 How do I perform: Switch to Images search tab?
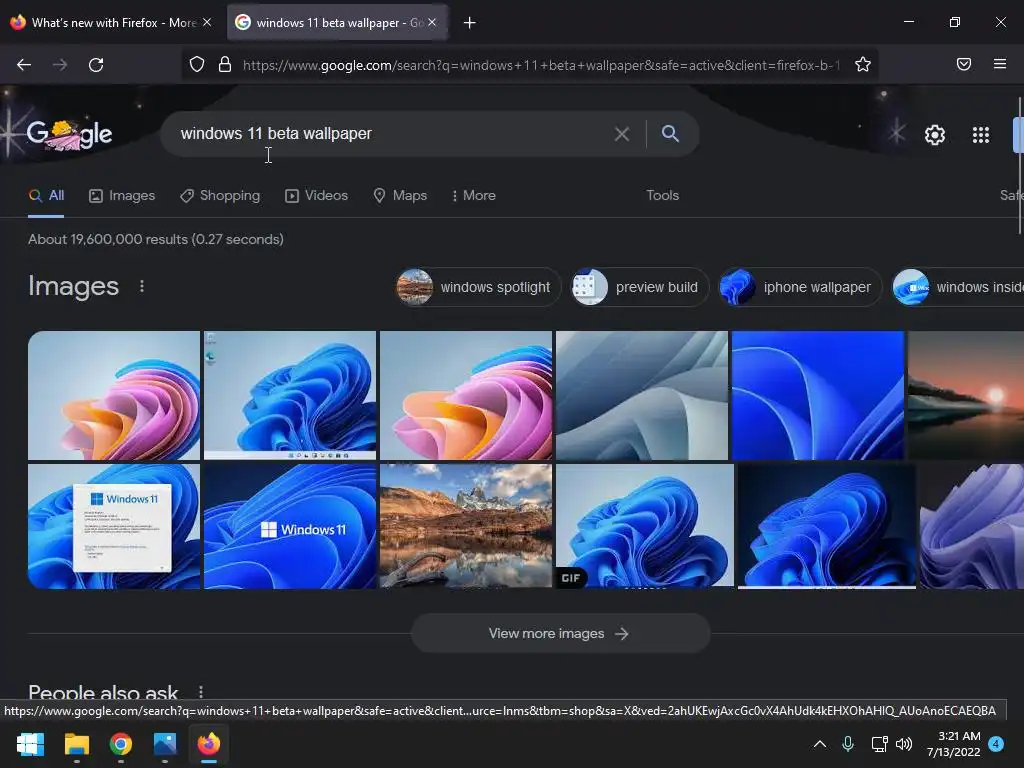click(x=122, y=195)
